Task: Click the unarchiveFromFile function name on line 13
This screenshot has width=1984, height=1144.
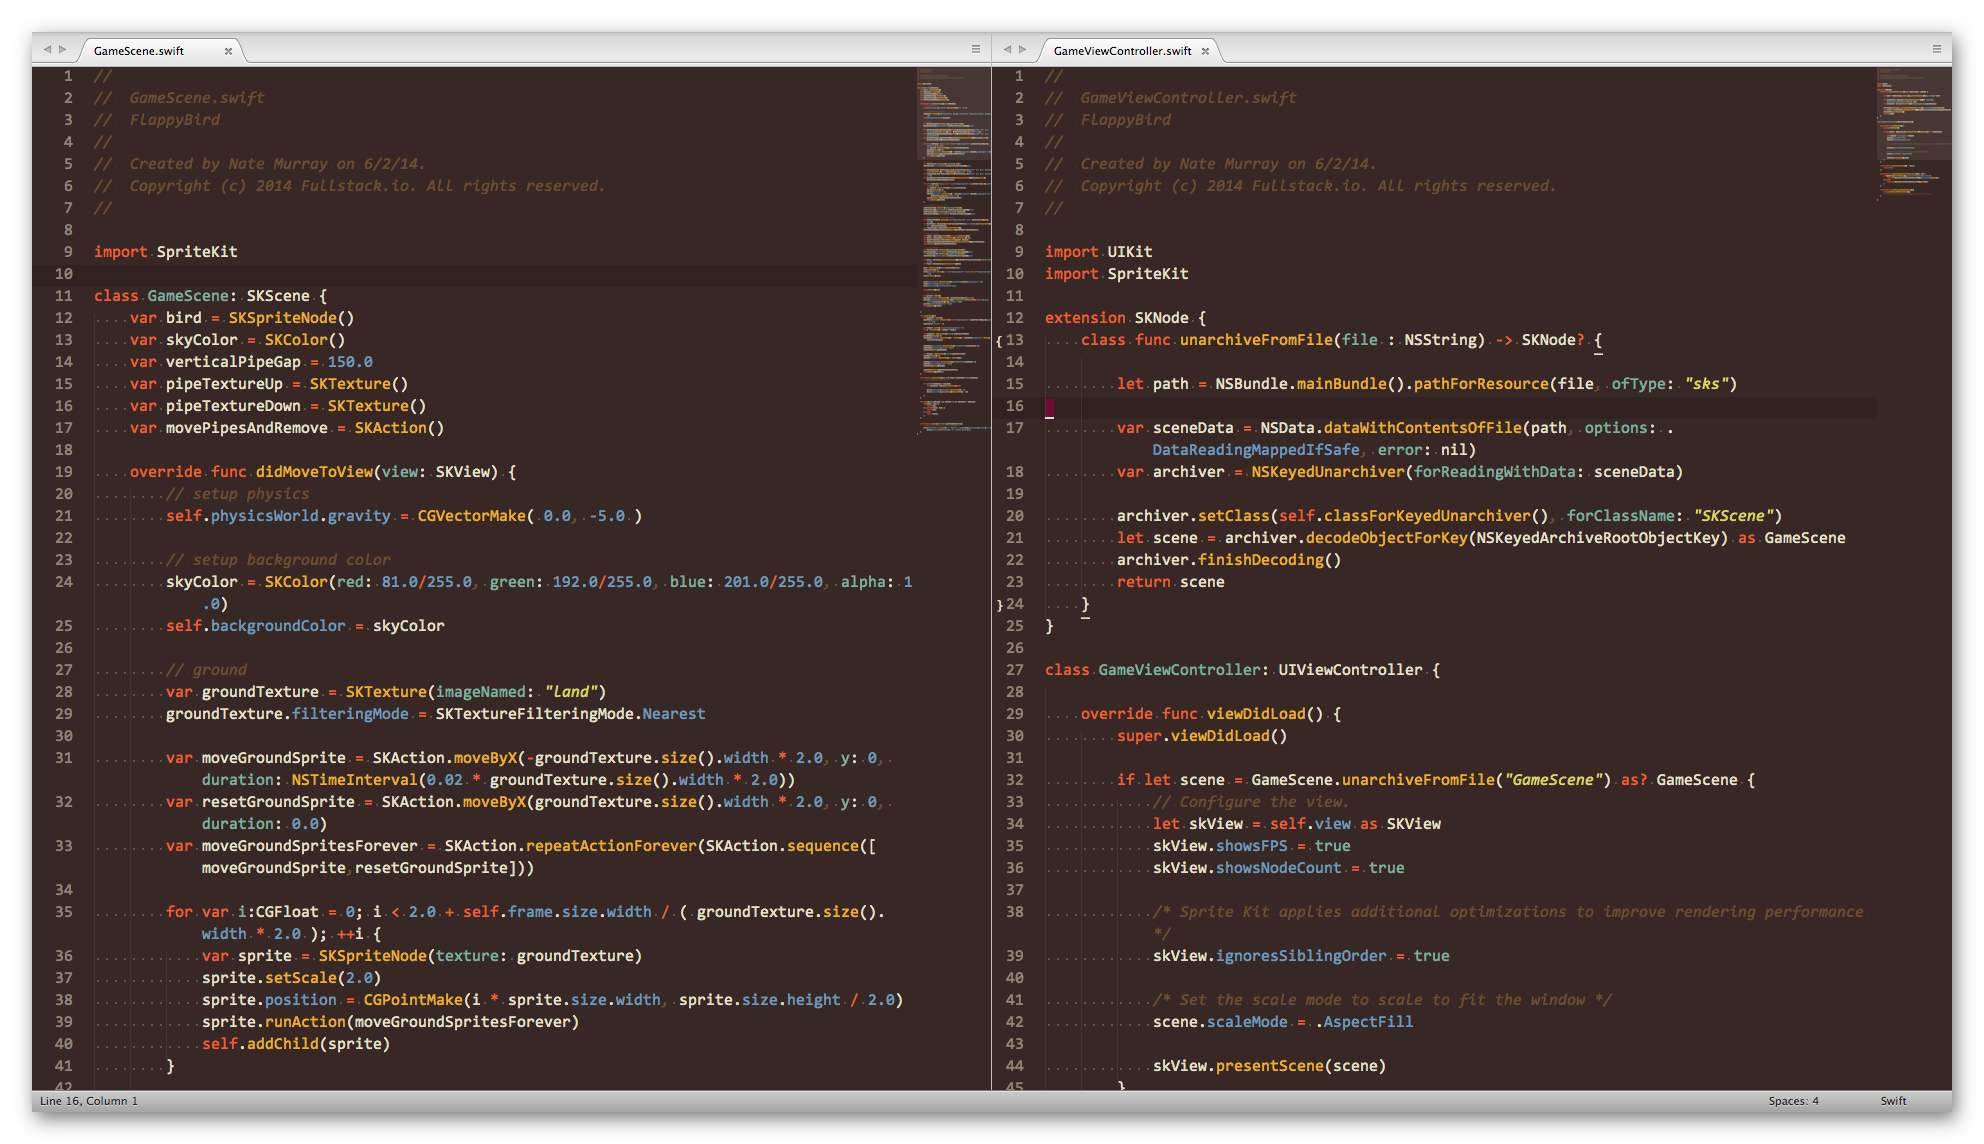Action: click(1257, 340)
